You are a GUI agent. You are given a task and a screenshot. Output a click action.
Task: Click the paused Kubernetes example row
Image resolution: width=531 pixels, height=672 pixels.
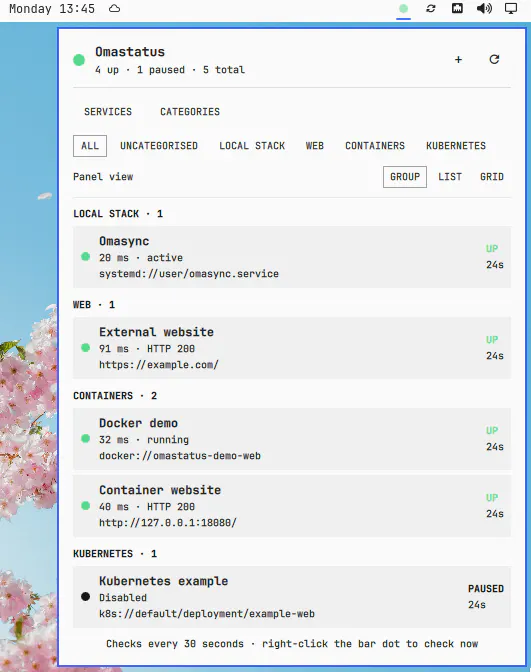(292, 597)
